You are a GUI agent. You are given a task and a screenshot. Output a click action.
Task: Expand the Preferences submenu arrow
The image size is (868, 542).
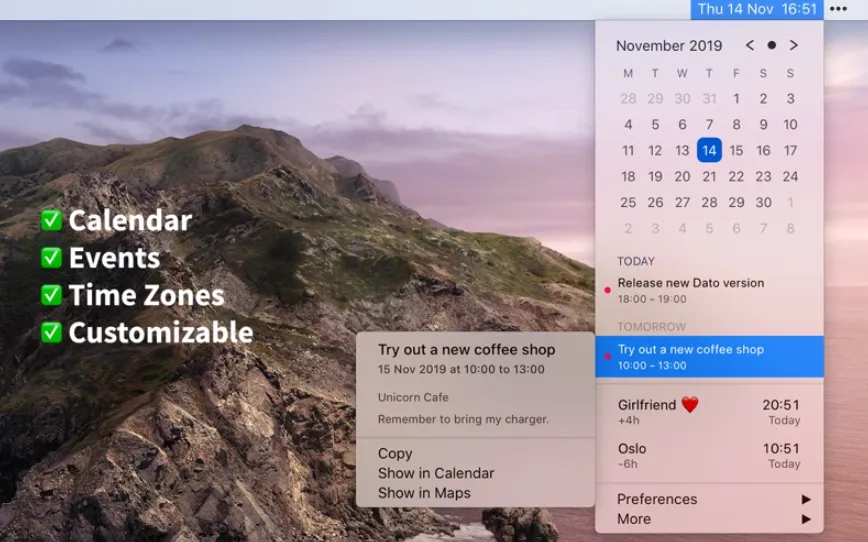point(806,499)
